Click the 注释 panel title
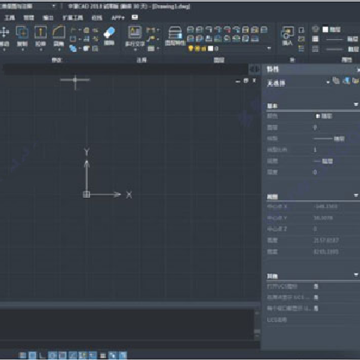This screenshot has height=360, width=360. click(141, 60)
